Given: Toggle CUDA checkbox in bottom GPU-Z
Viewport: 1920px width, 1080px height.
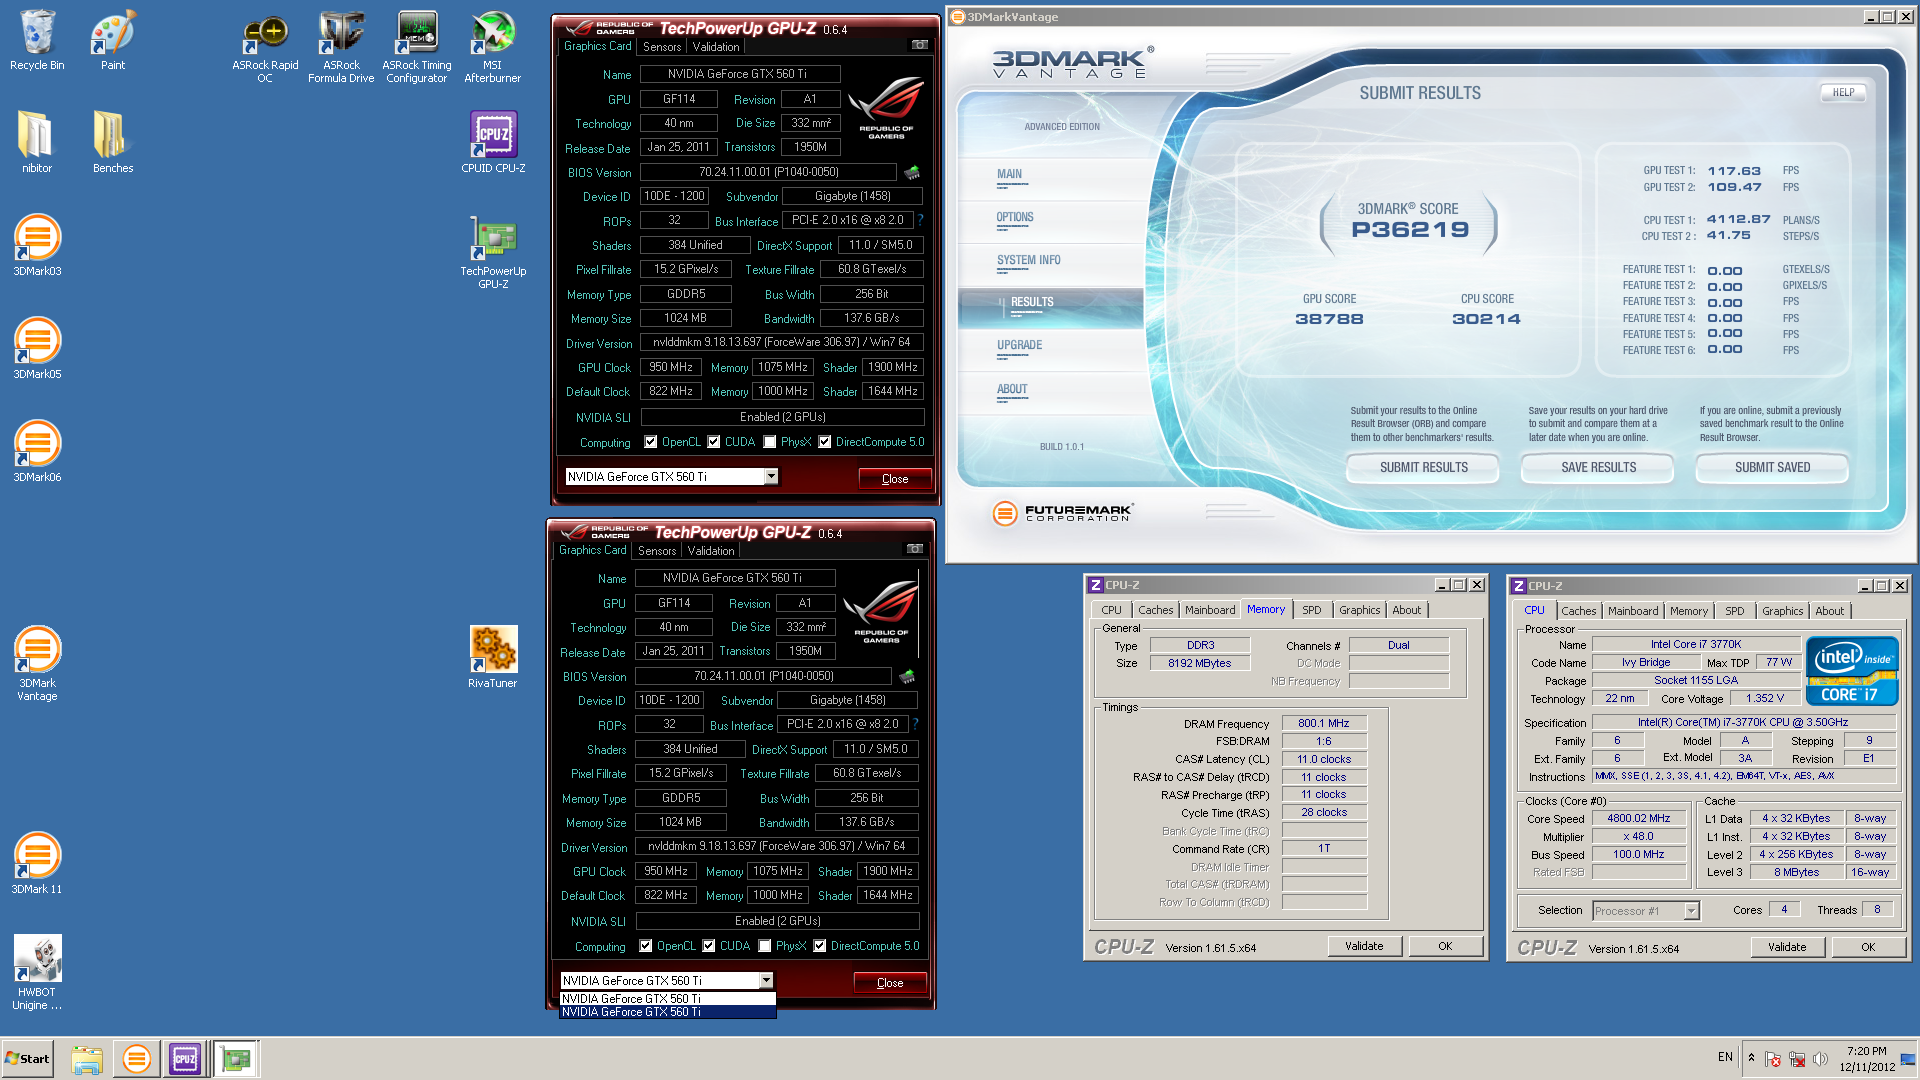Looking at the screenshot, I should coord(709,946).
